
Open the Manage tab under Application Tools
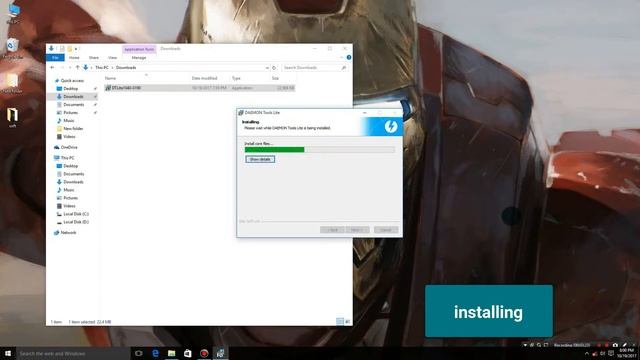coord(139,58)
